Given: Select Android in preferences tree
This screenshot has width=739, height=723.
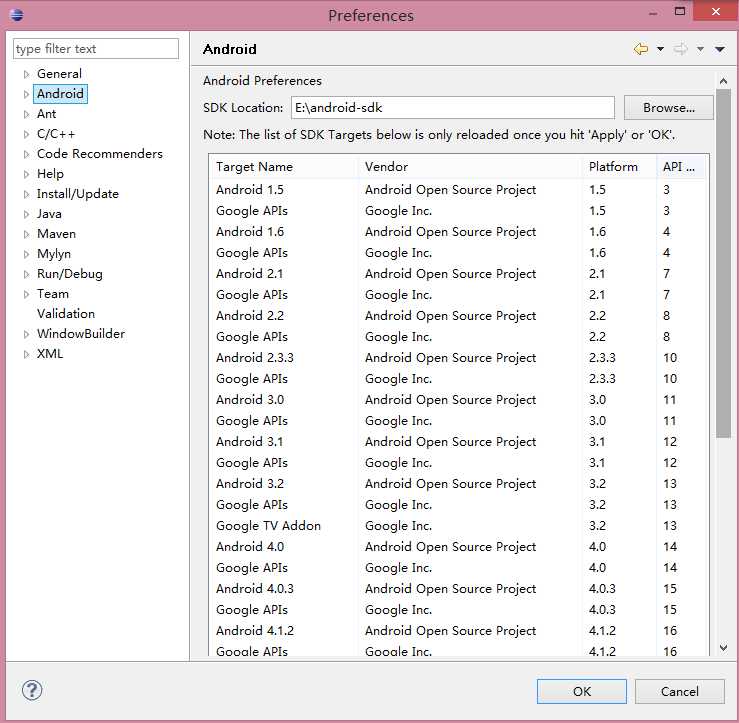Looking at the screenshot, I should (60, 94).
